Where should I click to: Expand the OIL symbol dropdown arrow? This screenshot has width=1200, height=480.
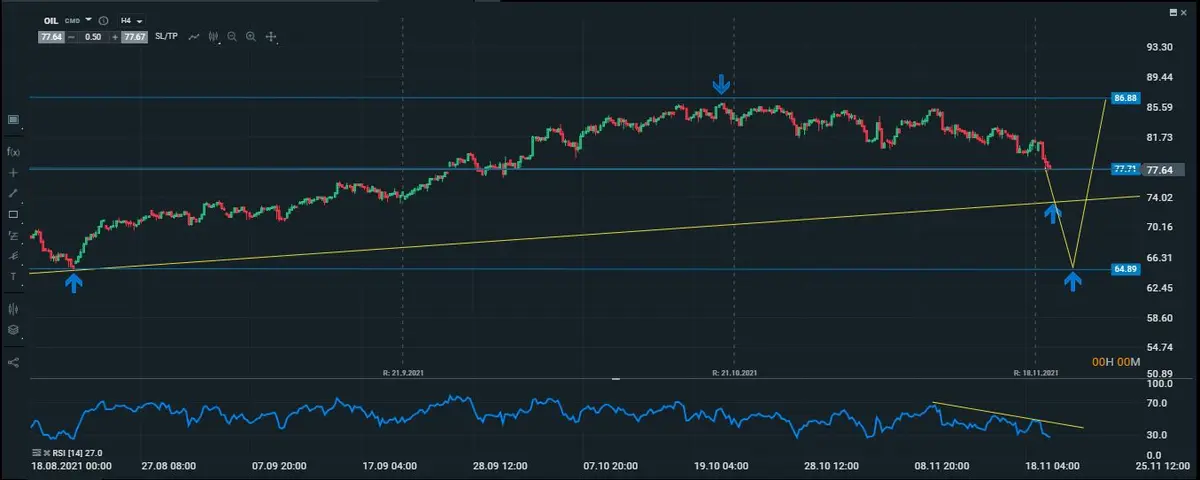pyautogui.click(x=88, y=20)
